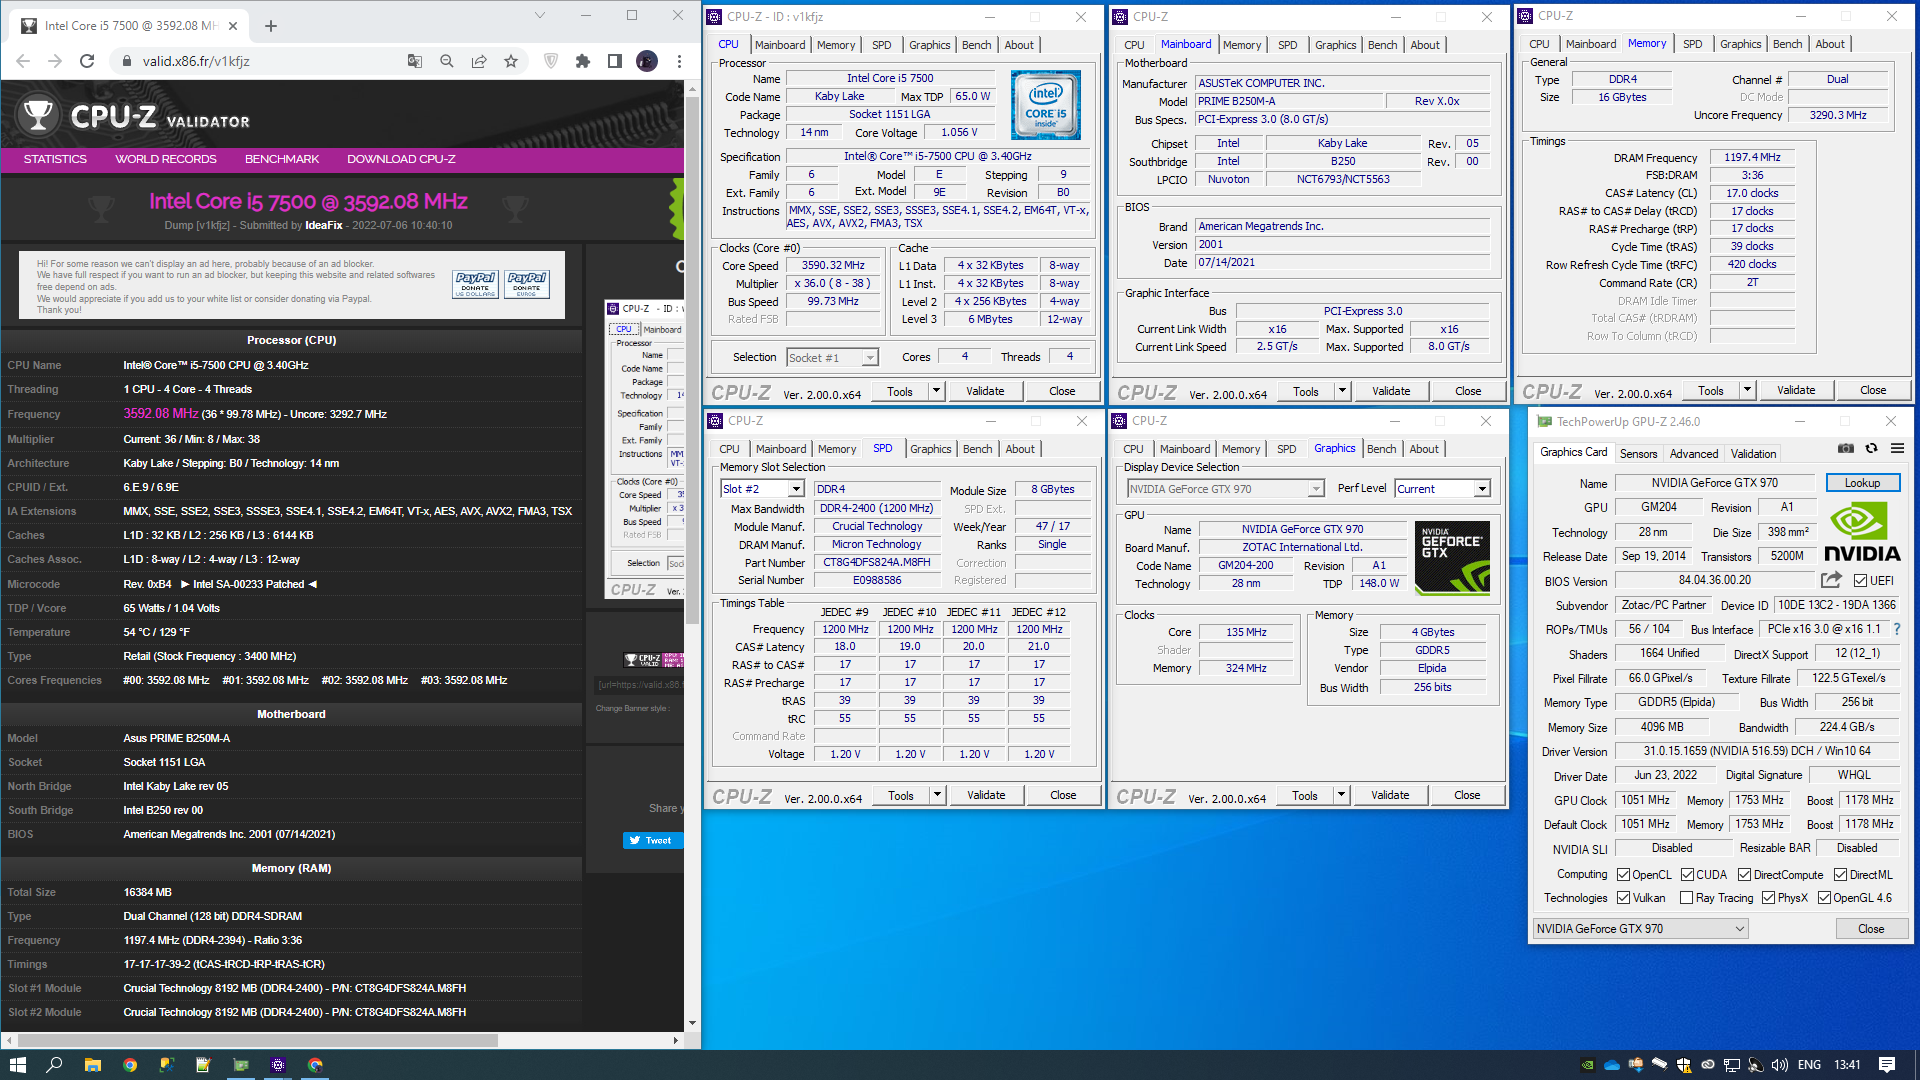1920x1080 pixels.
Task: Click the browser horizontal scrollbar
Action: coord(258,1040)
